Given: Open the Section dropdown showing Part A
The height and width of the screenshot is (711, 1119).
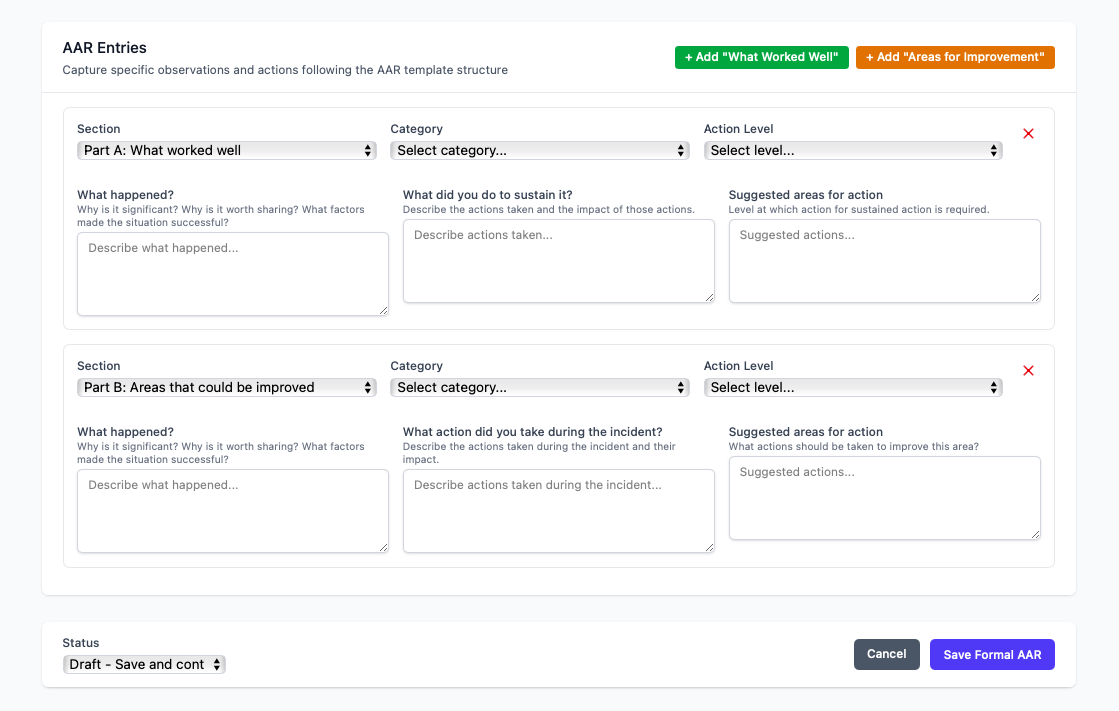Looking at the screenshot, I should pyautogui.click(x=227, y=150).
